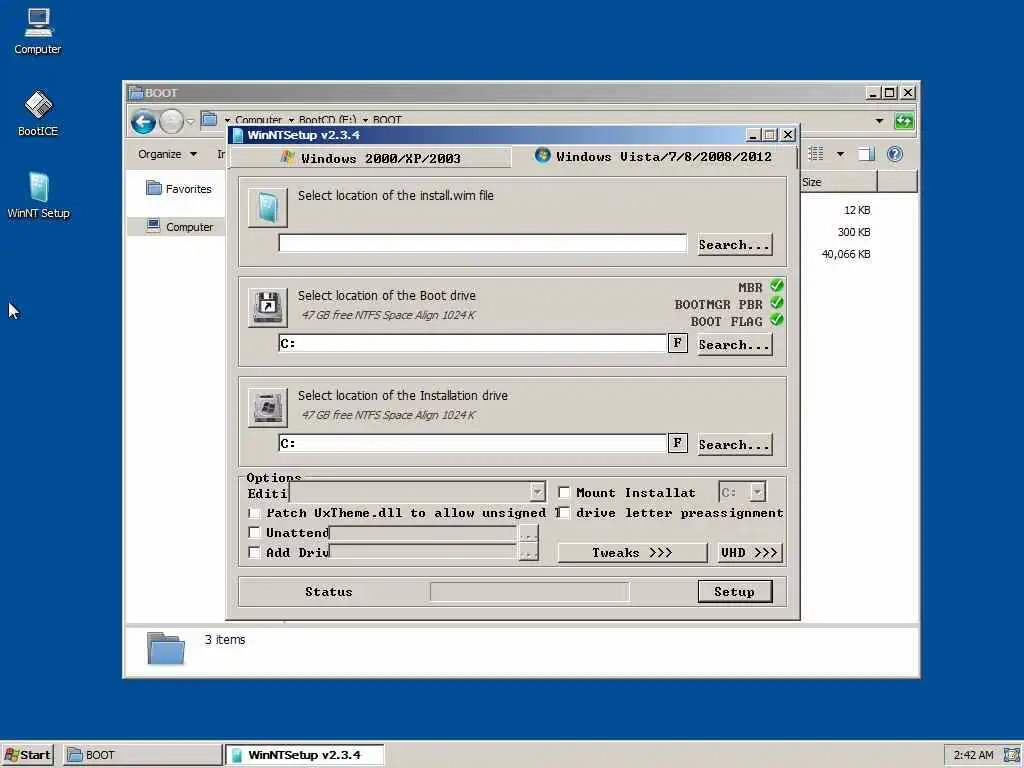This screenshot has width=1024, height=768.
Task: Search for the Boot drive location
Action: [x=735, y=345]
